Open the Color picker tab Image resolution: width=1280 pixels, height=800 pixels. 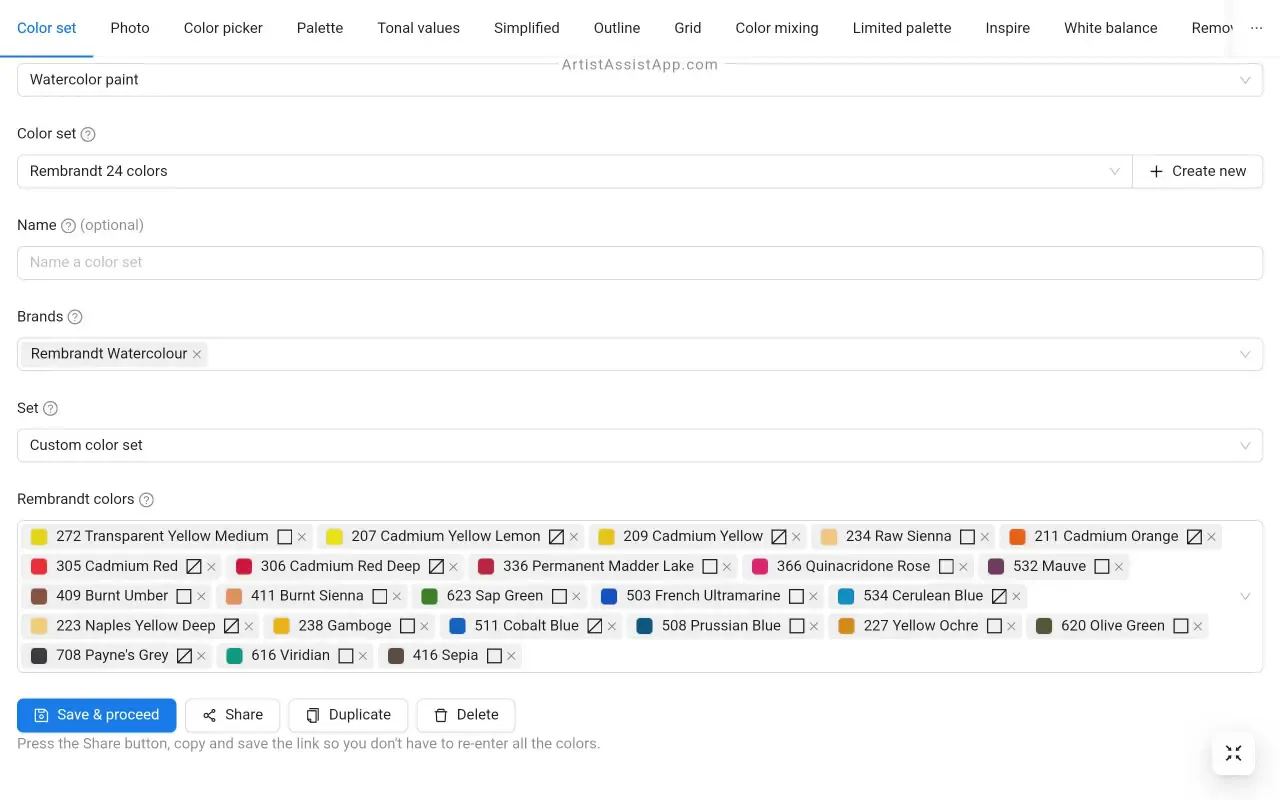(x=223, y=28)
